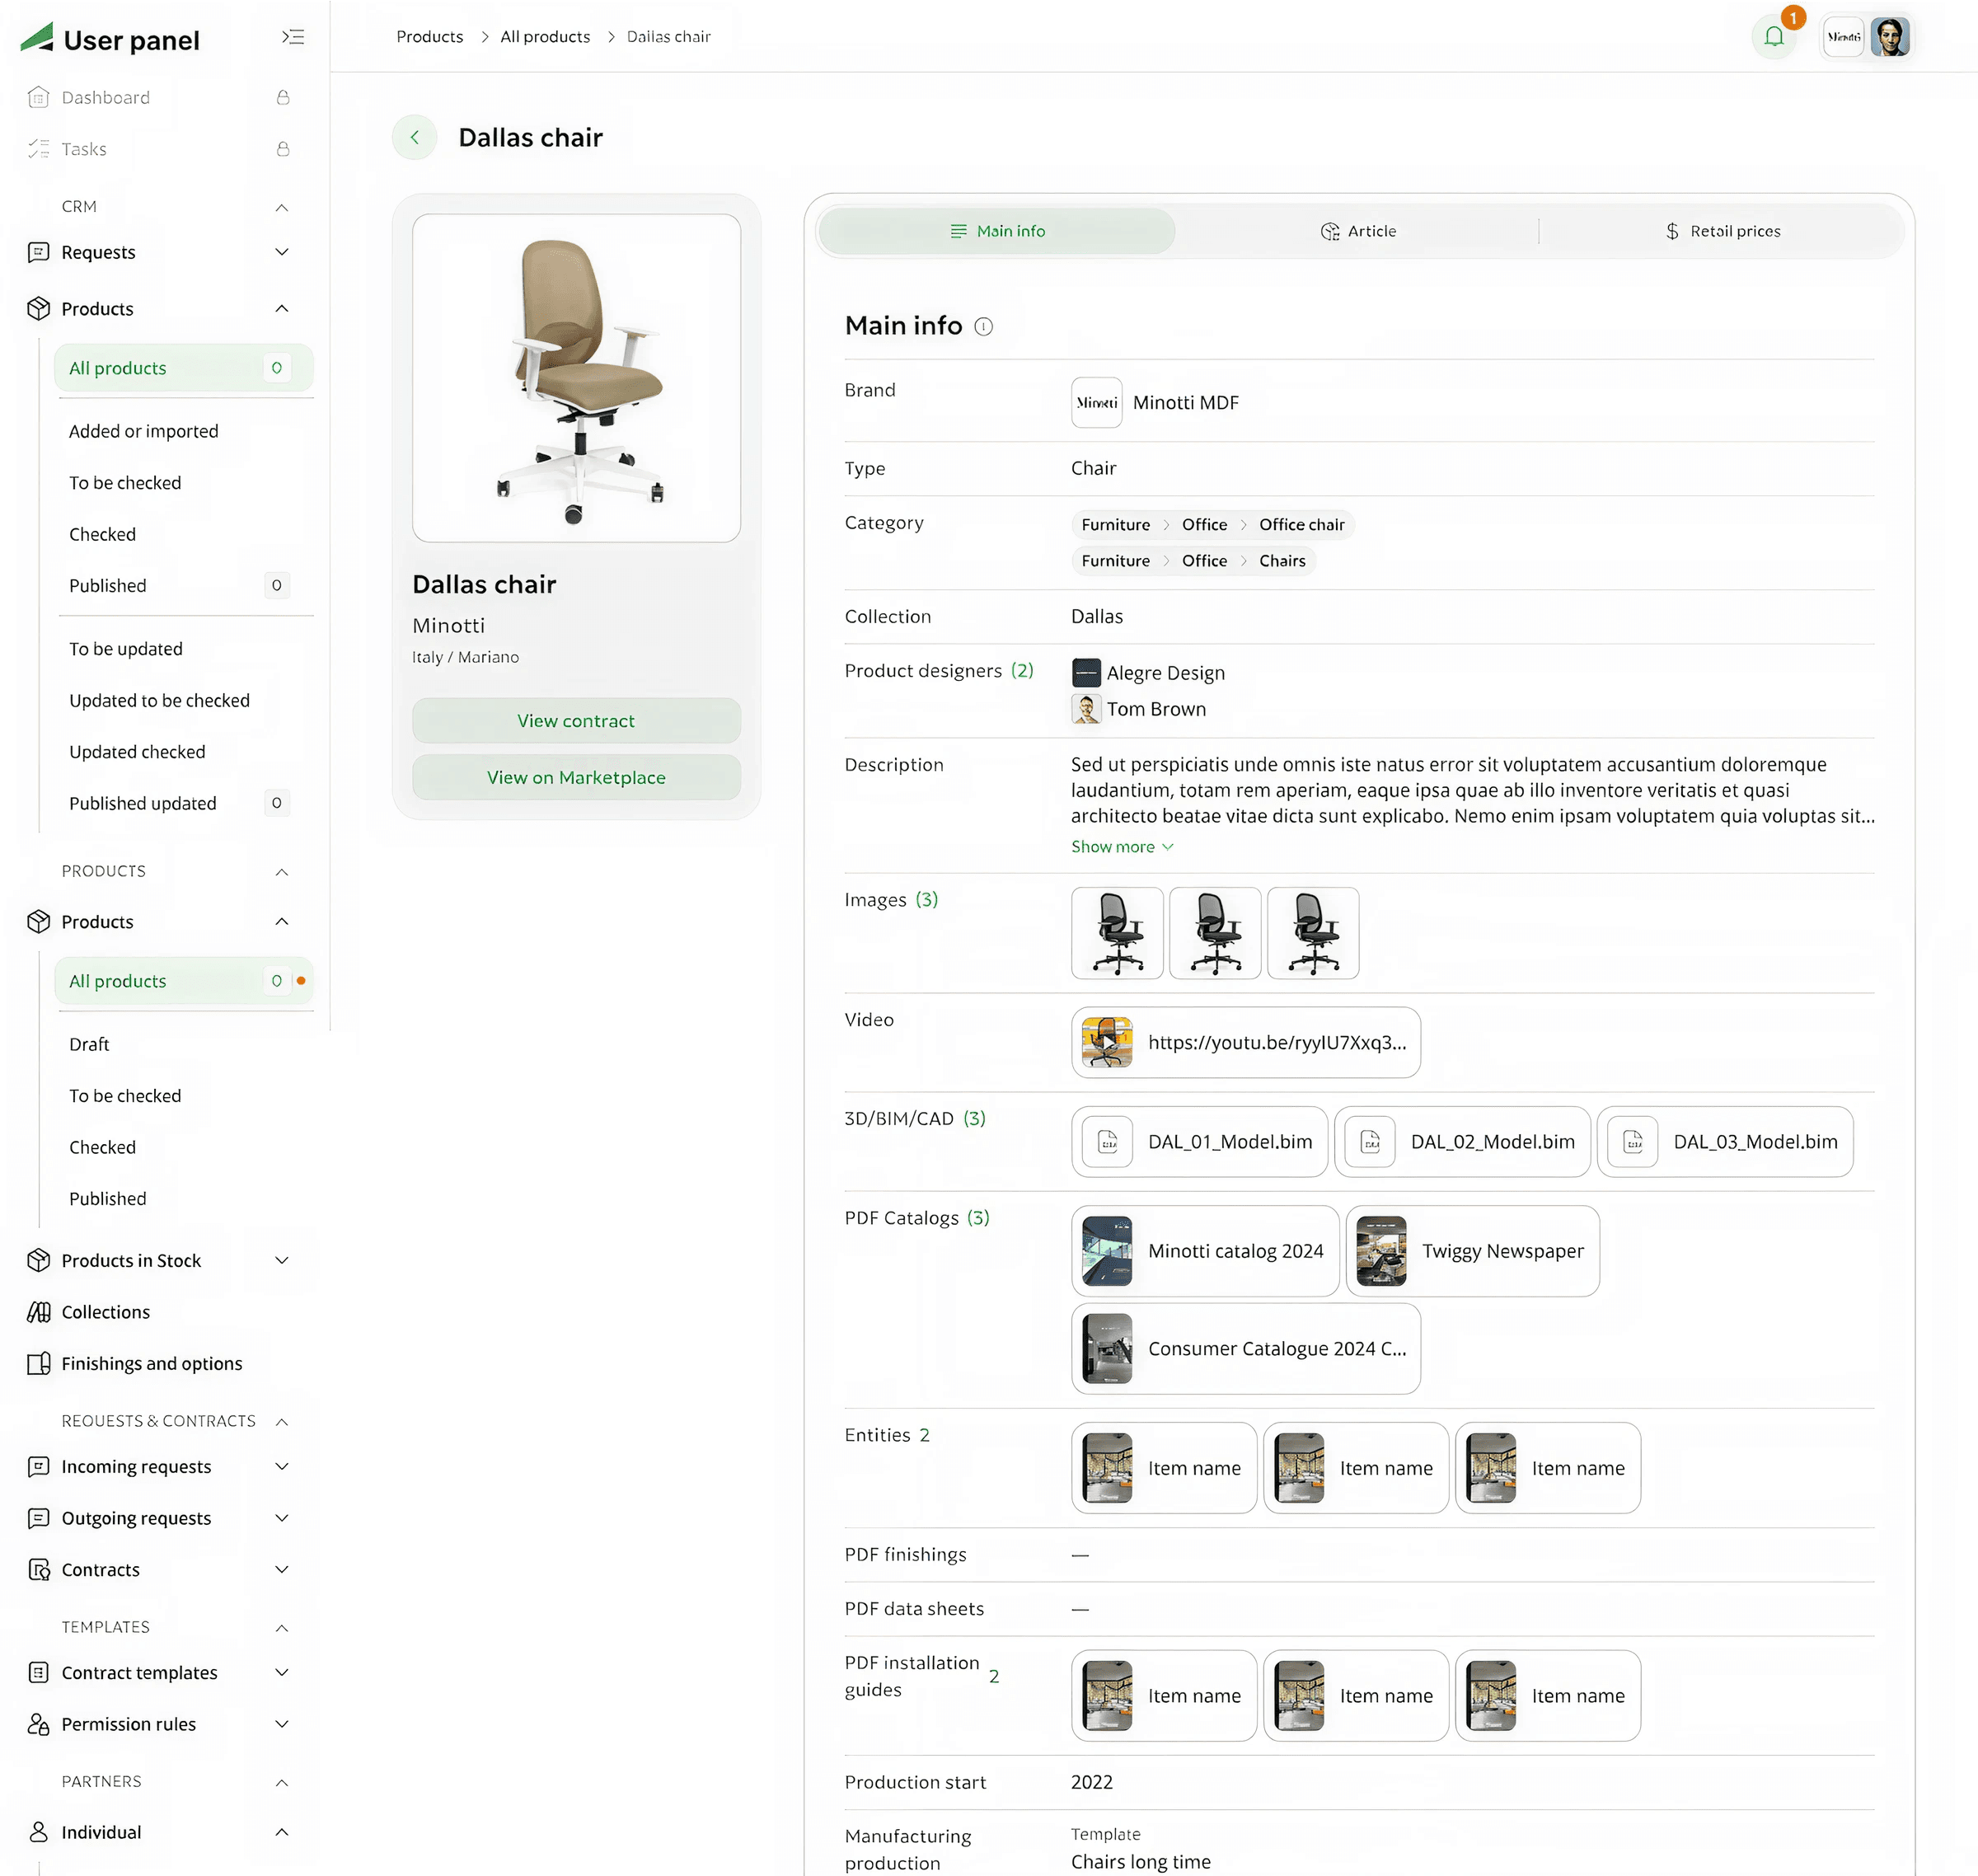Click the User panel logo
Viewport: 1978px width, 1876px height.
pos(110,39)
